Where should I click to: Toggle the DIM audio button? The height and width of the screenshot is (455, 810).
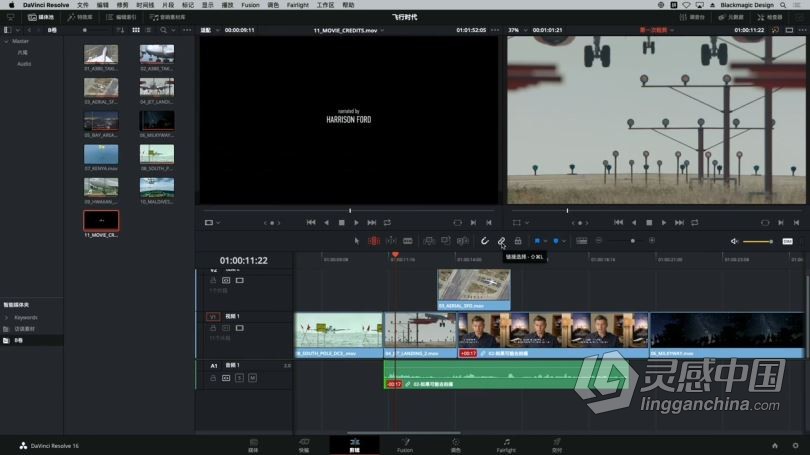(787, 241)
